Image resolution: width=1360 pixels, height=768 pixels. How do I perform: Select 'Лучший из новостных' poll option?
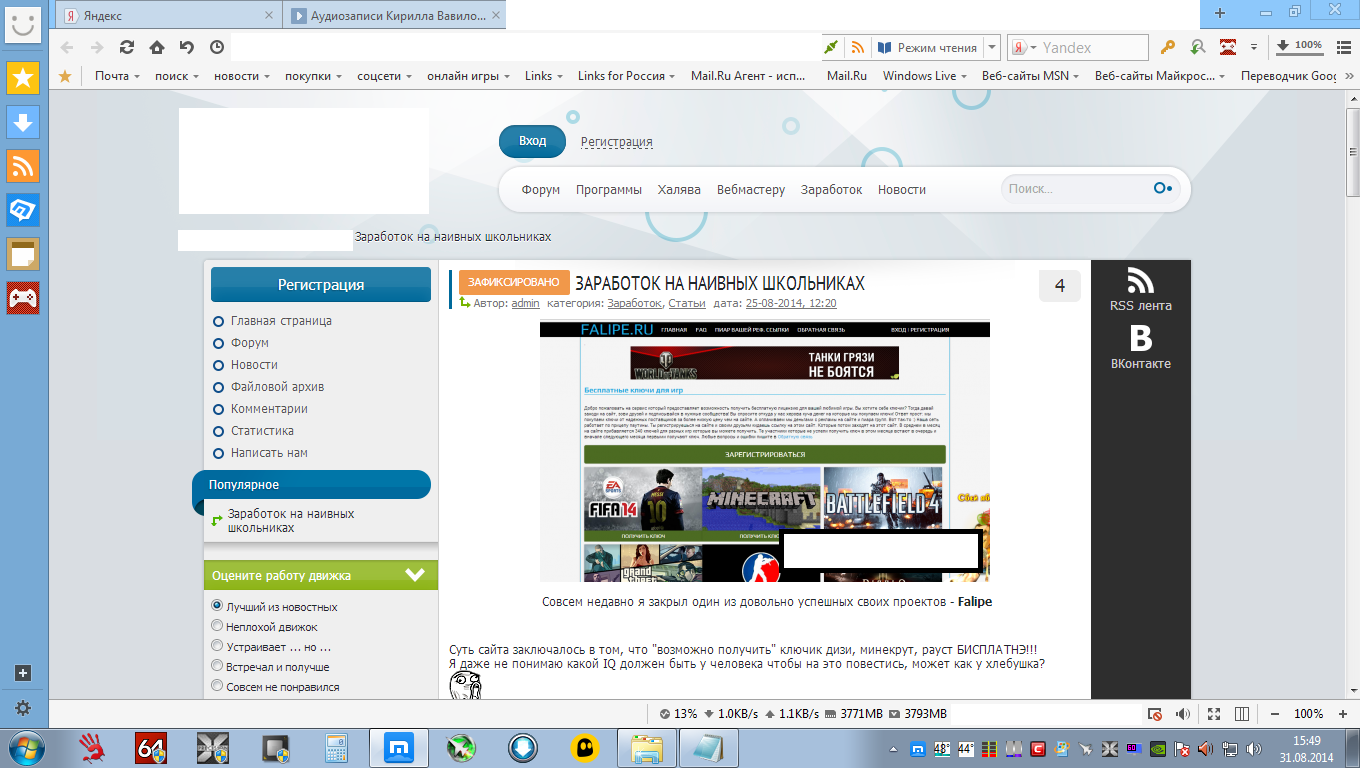pyautogui.click(x=217, y=606)
